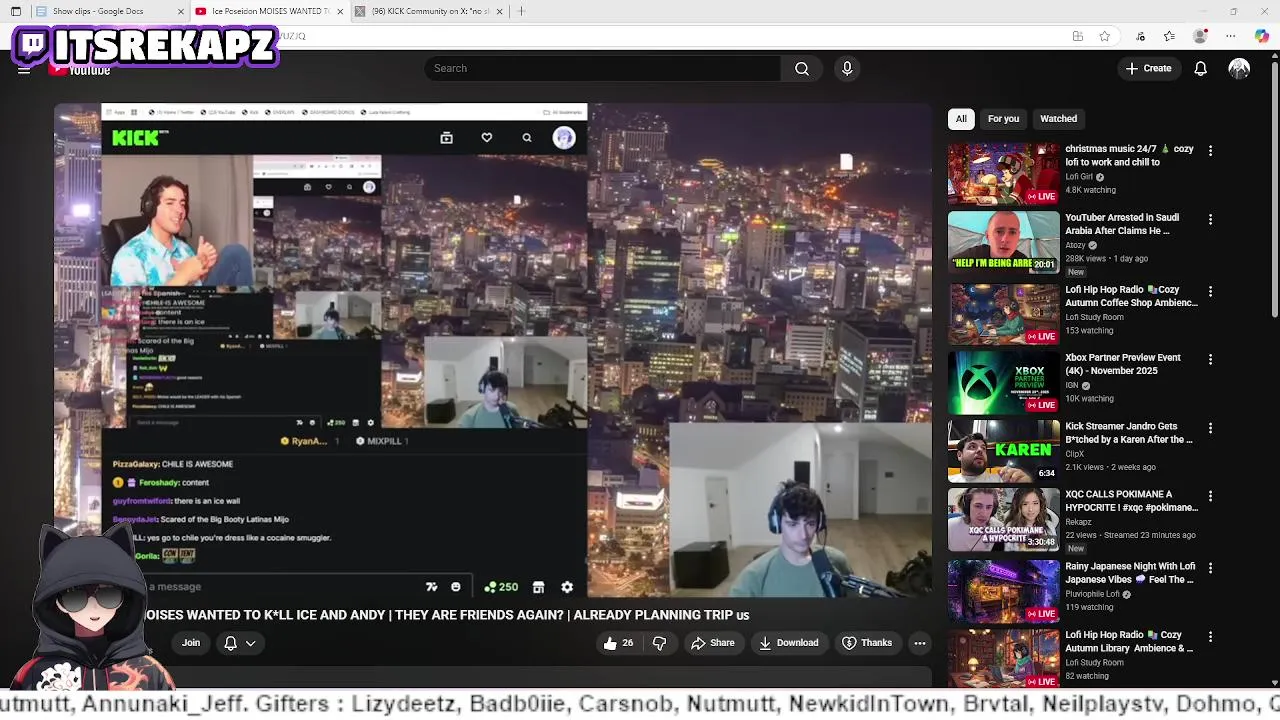Click Kick profile avatar in stream
1280x720 pixels.
click(x=564, y=138)
